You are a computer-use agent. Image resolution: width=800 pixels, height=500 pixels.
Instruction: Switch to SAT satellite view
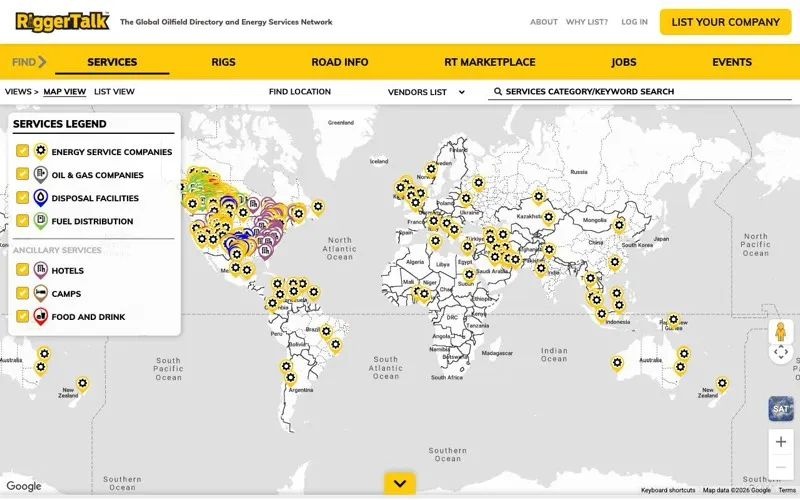click(x=781, y=409)
